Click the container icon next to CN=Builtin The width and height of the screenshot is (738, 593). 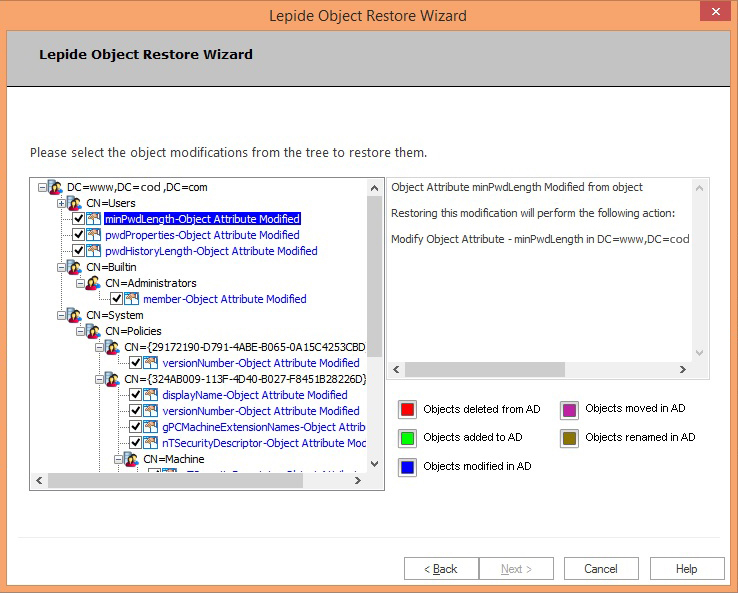click(x=74, y=267)
